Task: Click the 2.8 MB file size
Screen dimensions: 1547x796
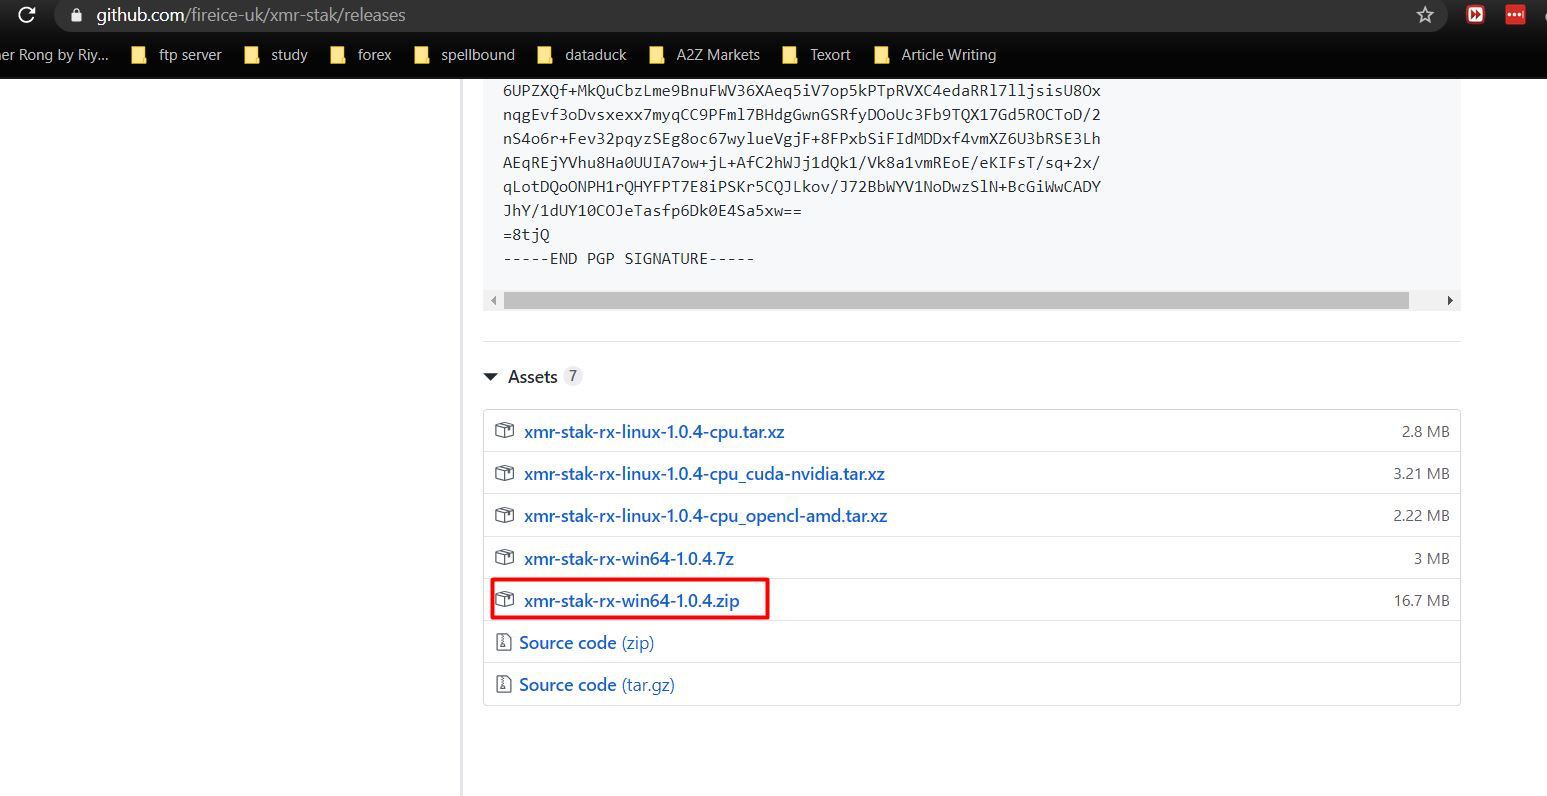Action: [x=1425, y=432]
